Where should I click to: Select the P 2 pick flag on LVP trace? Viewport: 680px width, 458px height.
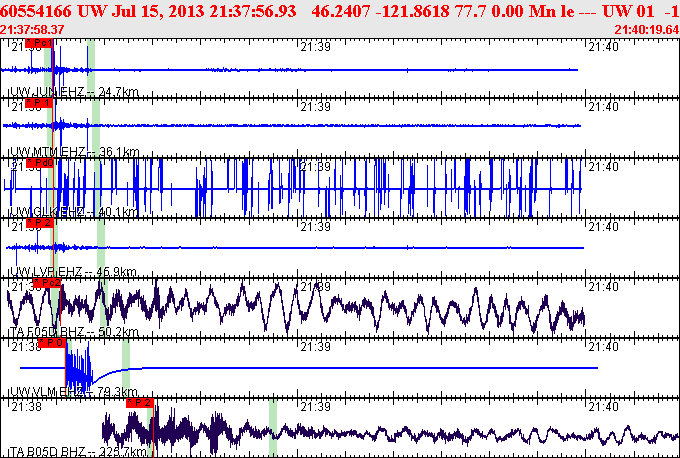tap(39, 223)
